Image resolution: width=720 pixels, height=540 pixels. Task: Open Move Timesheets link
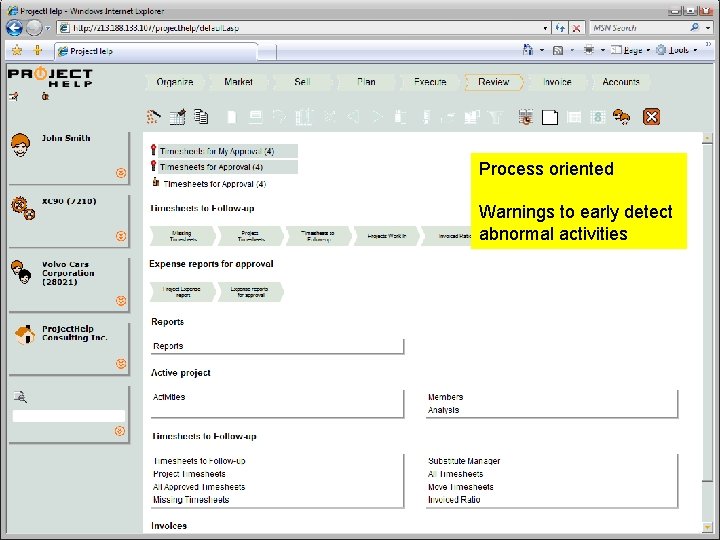(x=461, y=487)
